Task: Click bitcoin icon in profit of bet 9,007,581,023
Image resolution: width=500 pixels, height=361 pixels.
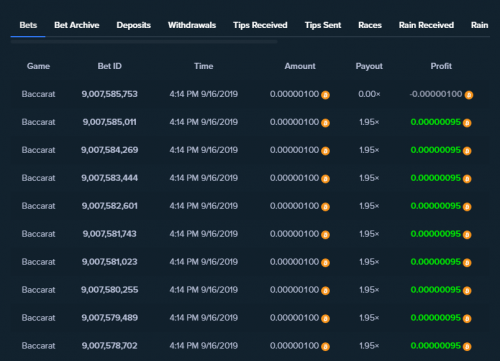Action: tap(467, 263)
